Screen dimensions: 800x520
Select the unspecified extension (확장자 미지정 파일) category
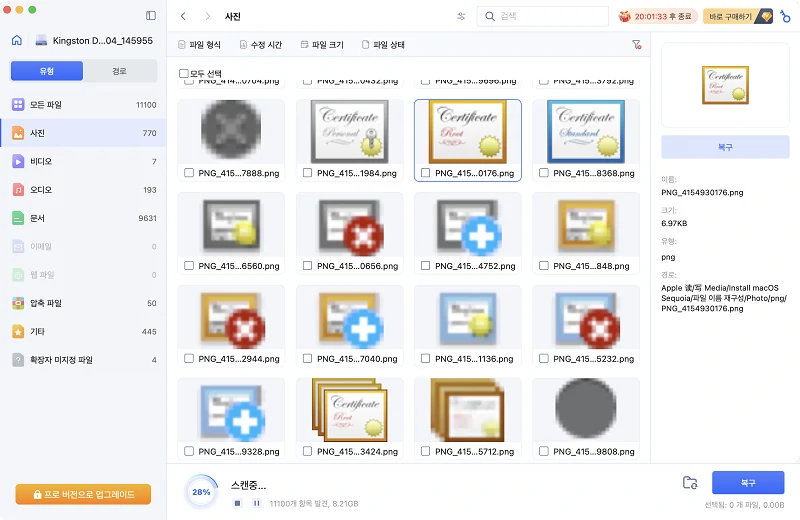pyautogui.click(x=83, y=360)
